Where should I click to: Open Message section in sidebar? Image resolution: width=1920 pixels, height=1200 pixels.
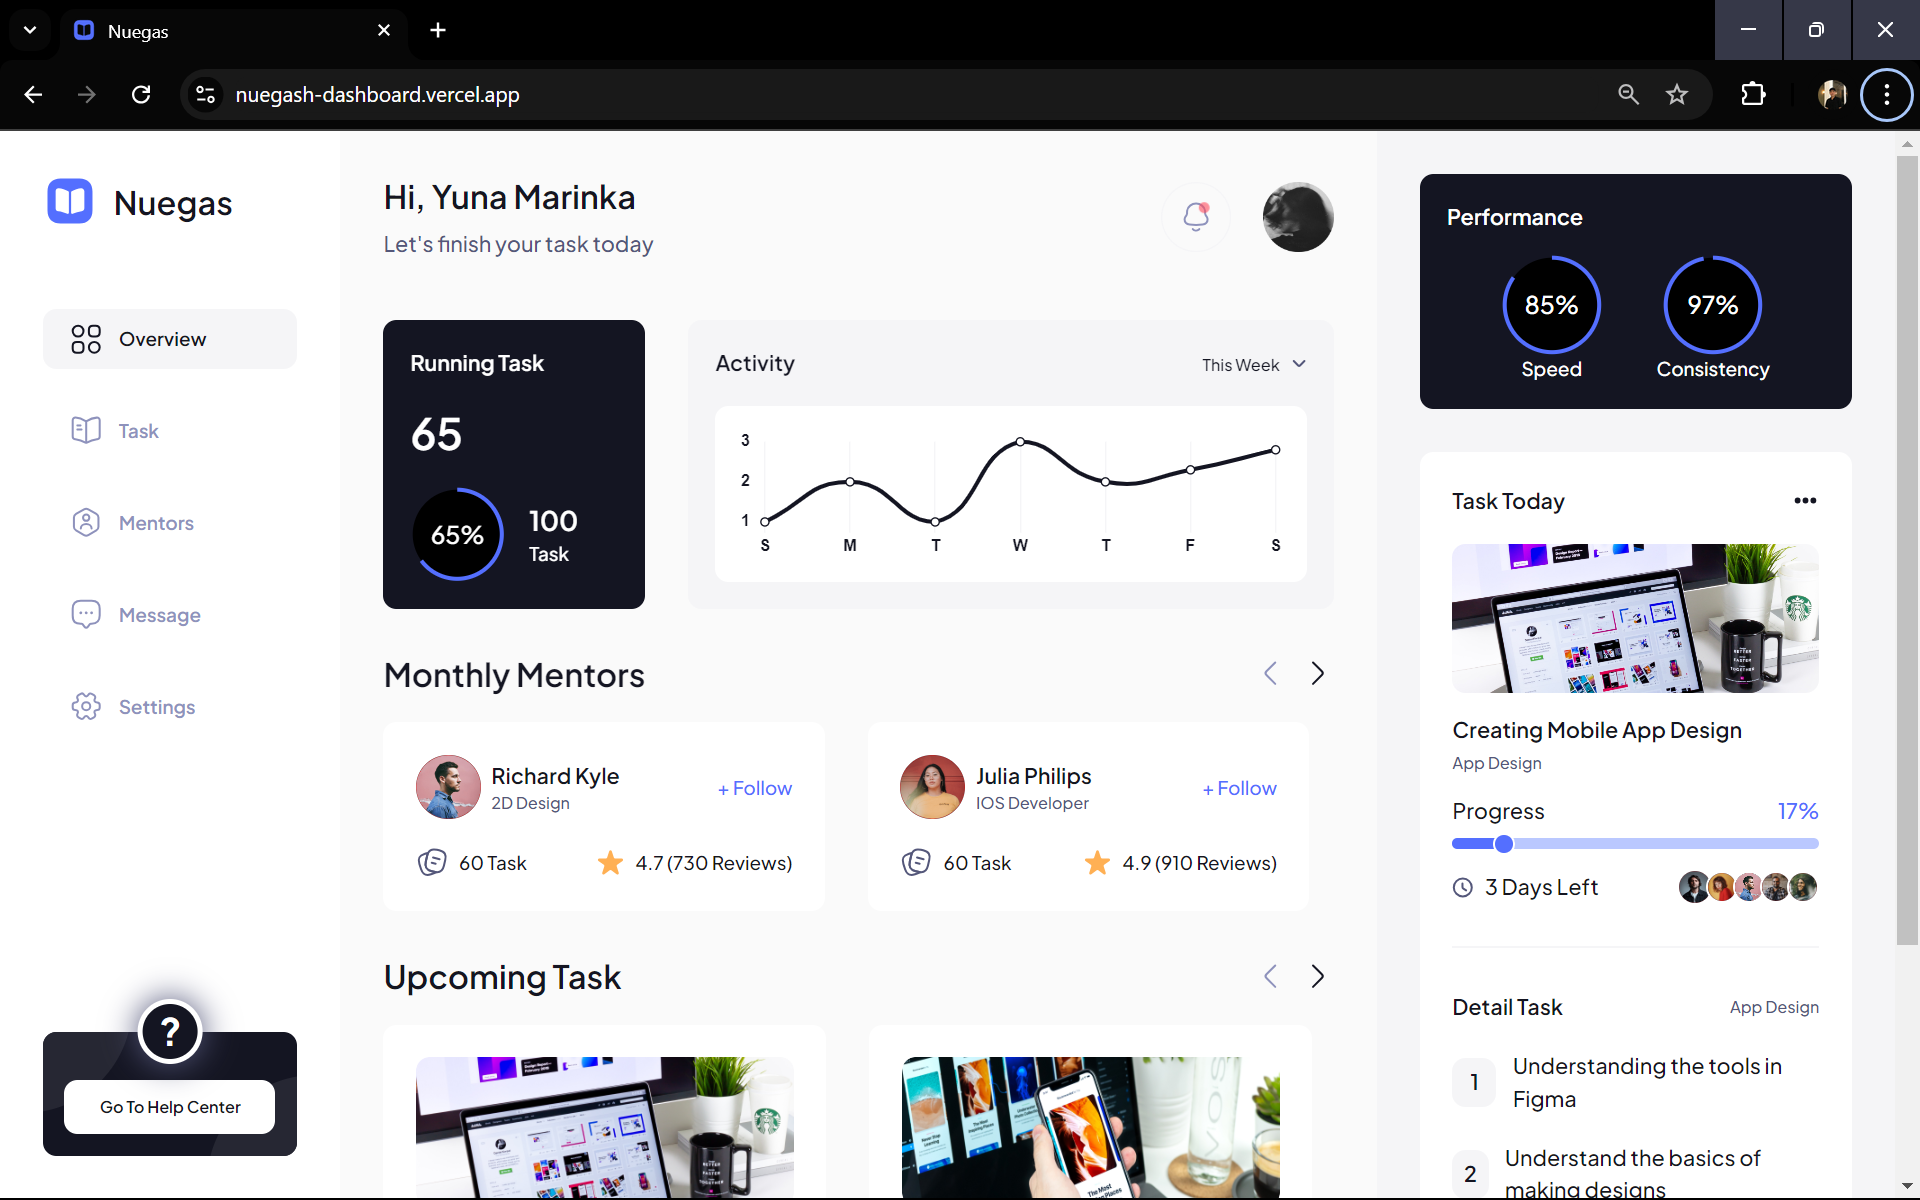(x=159, y=615)
